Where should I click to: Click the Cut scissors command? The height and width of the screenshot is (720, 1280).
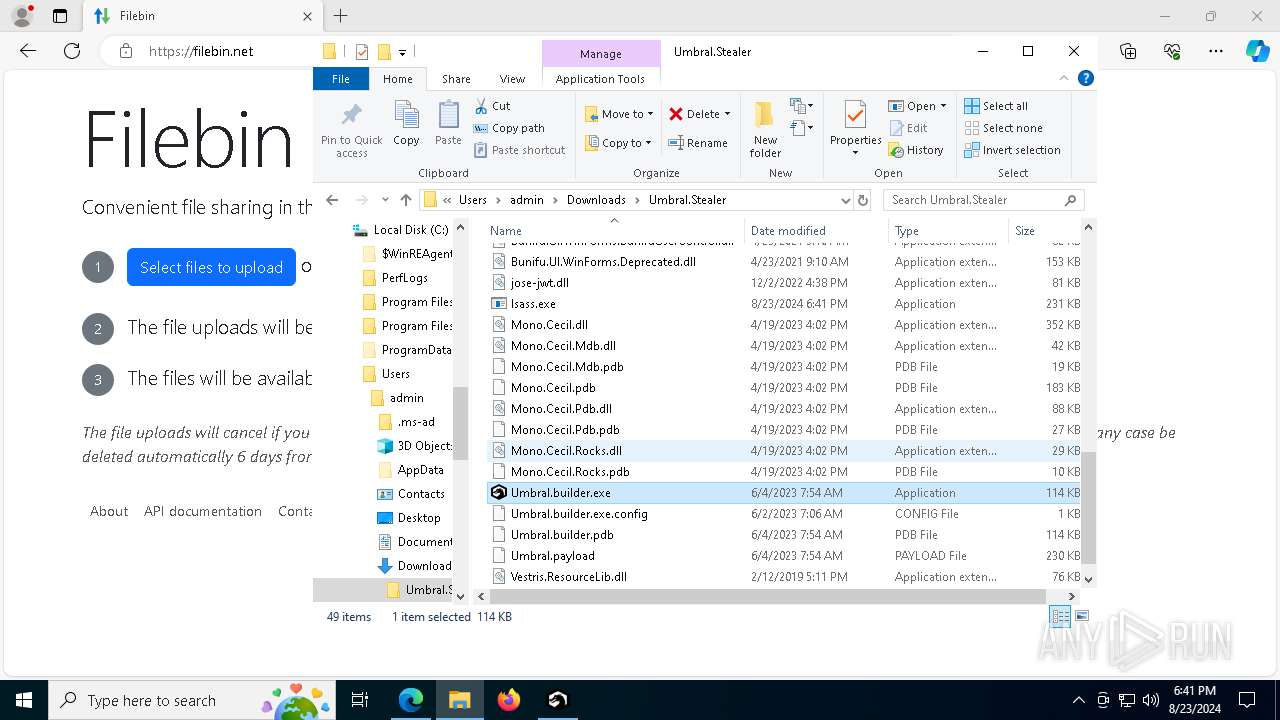tap(492, 106)
